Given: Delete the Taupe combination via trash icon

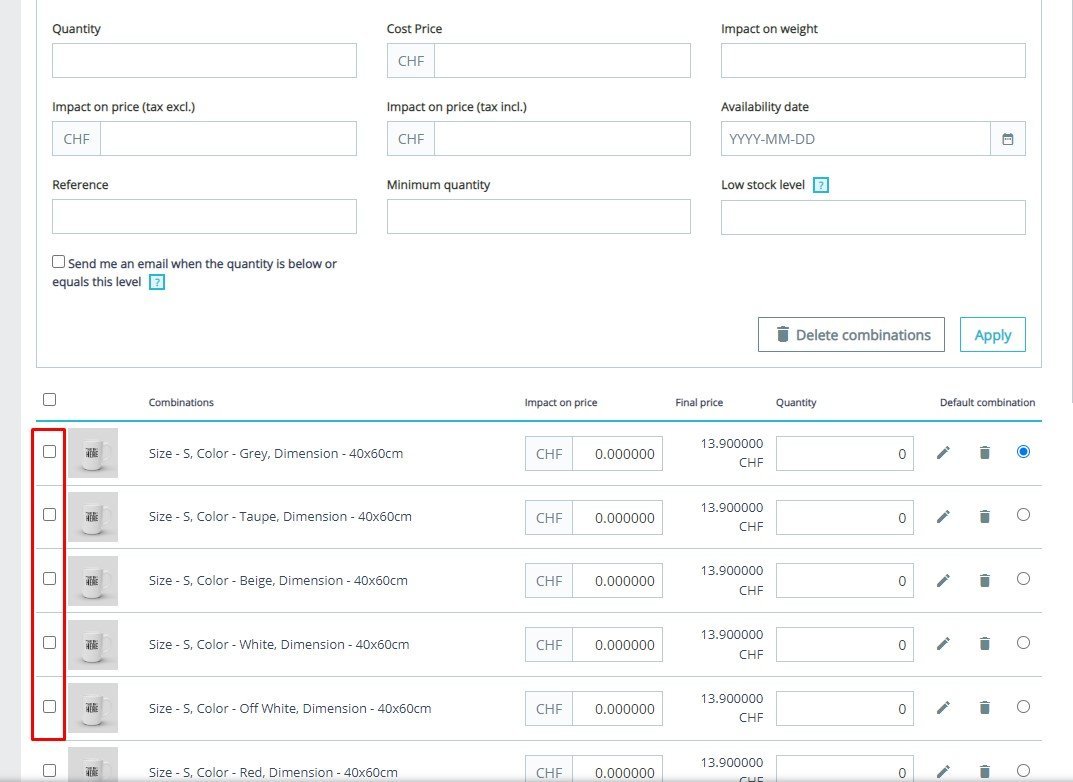Looking at the screenshot, I should [x=984, y=517].
